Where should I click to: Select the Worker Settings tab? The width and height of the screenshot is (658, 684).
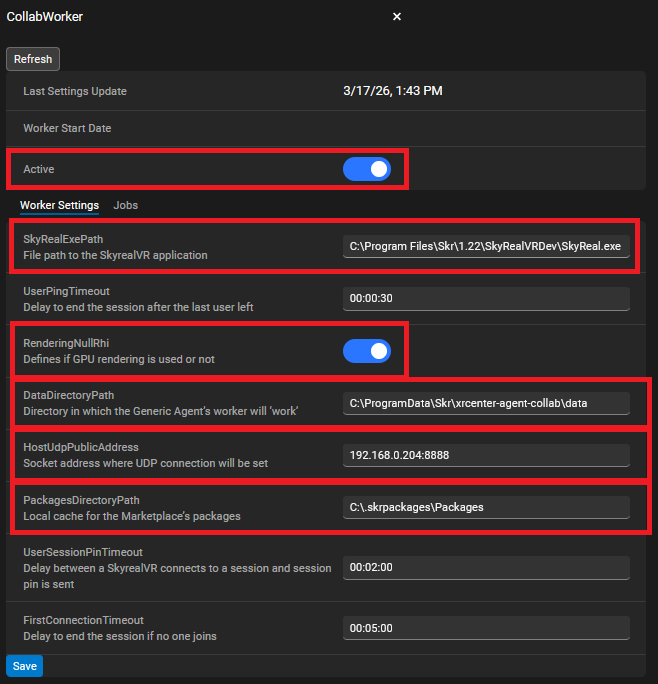tap(59, 205)
